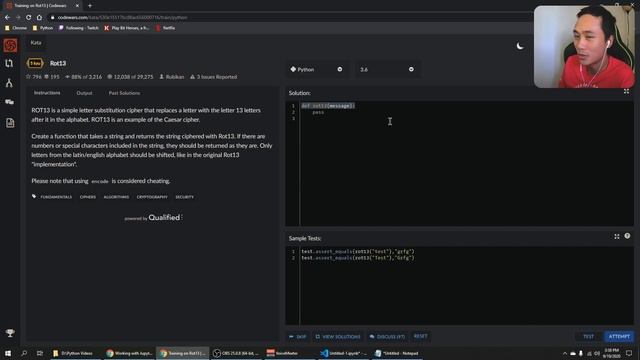The image size is (640, 360).
Task: Open the Task View taskbar icon
Action: [x=40, y=353]
